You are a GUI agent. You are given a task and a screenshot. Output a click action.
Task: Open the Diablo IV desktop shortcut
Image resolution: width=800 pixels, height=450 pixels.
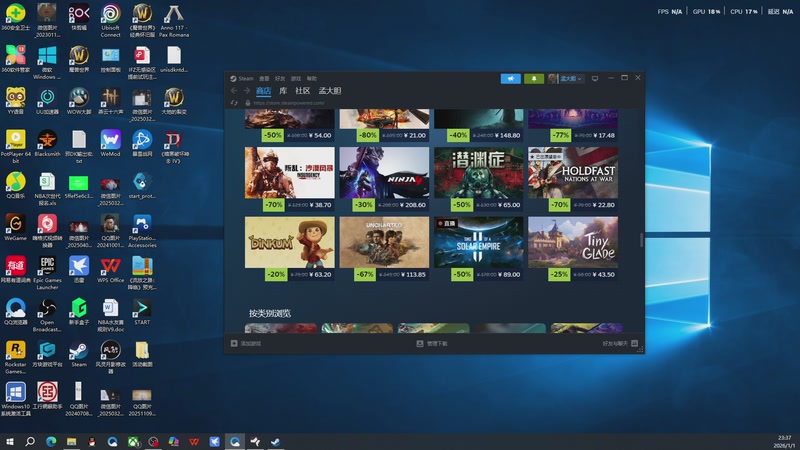(x=174, y=146)
